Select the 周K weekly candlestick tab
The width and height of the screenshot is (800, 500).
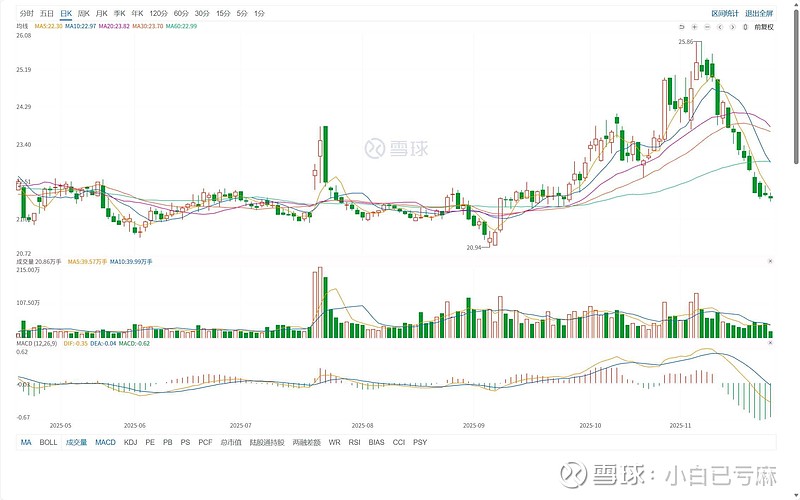84,13
